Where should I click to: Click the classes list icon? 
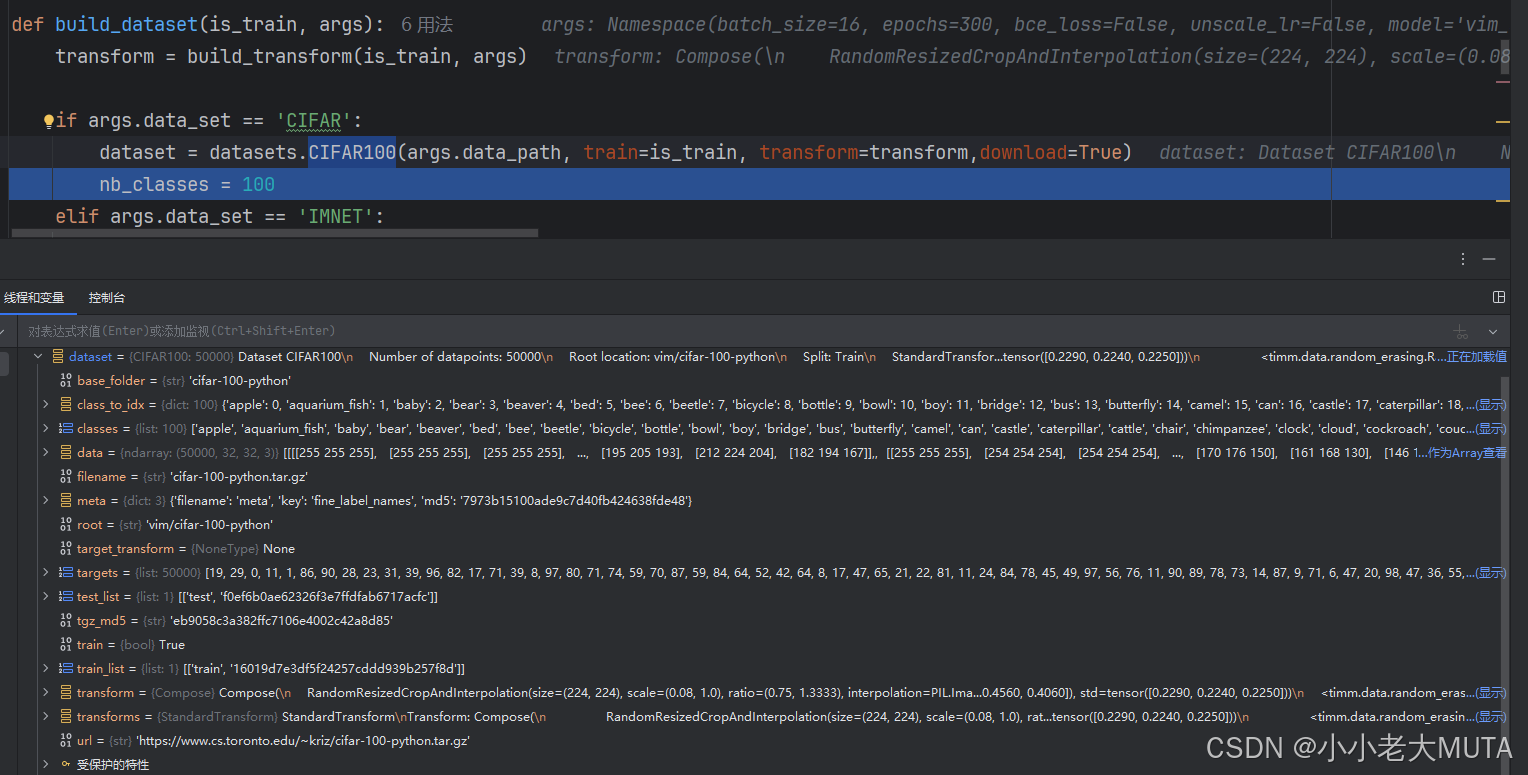tap(66, 428)
